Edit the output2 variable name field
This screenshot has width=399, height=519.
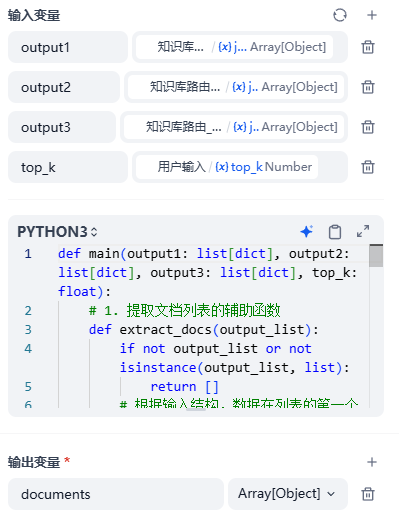(x=64, y=87)
